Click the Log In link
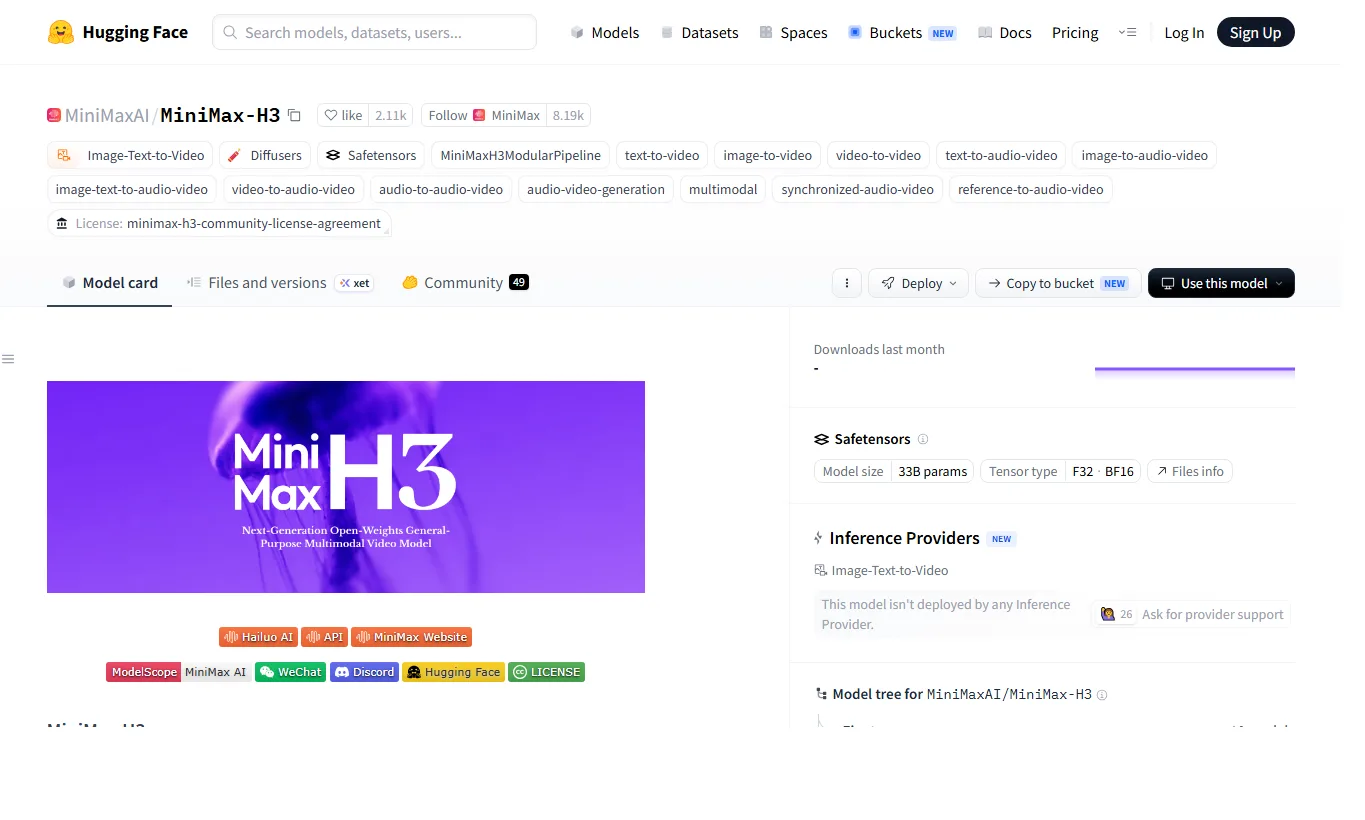Image resolution: width=1365 pixels, height=820 pixels. [1184, 33]
